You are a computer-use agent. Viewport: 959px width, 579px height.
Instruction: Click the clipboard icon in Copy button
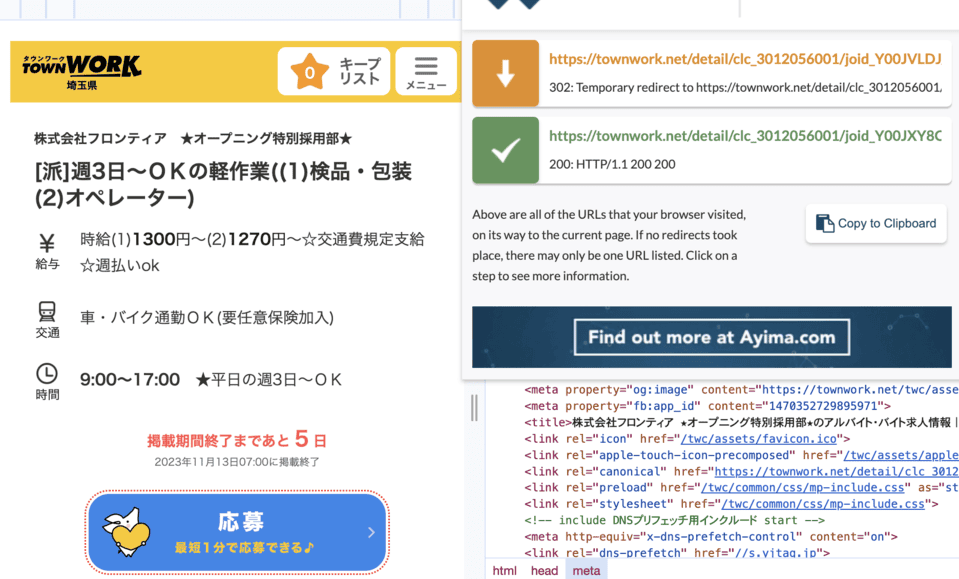pos(824,224)
